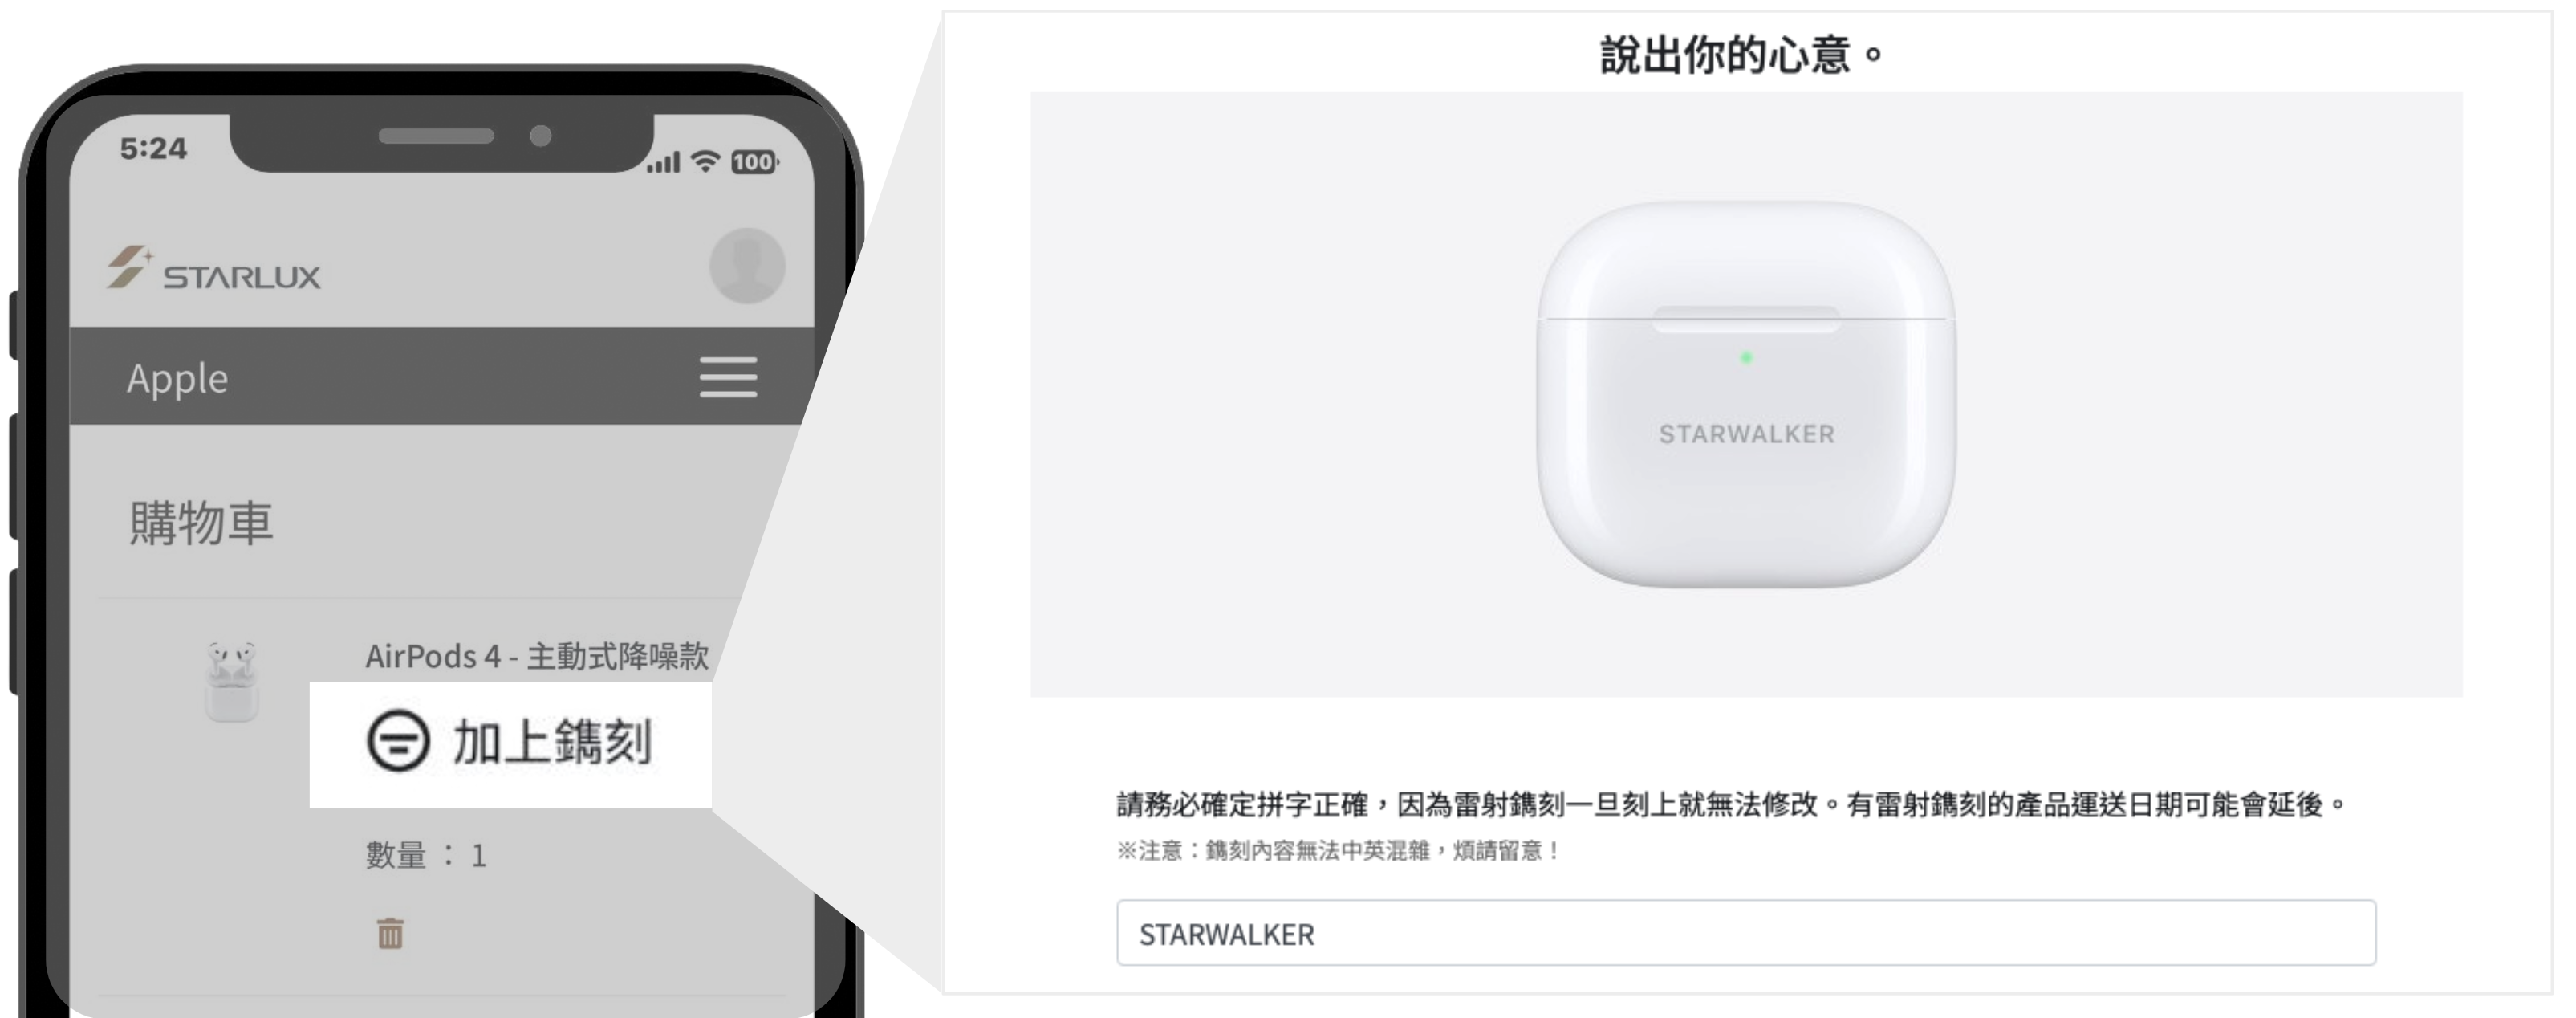Open the AirPods 4 - 主動式降噪款 product link
The height and width of the screenshot is (1018, 2576).
pyautogui.click(x=537, y=656)
